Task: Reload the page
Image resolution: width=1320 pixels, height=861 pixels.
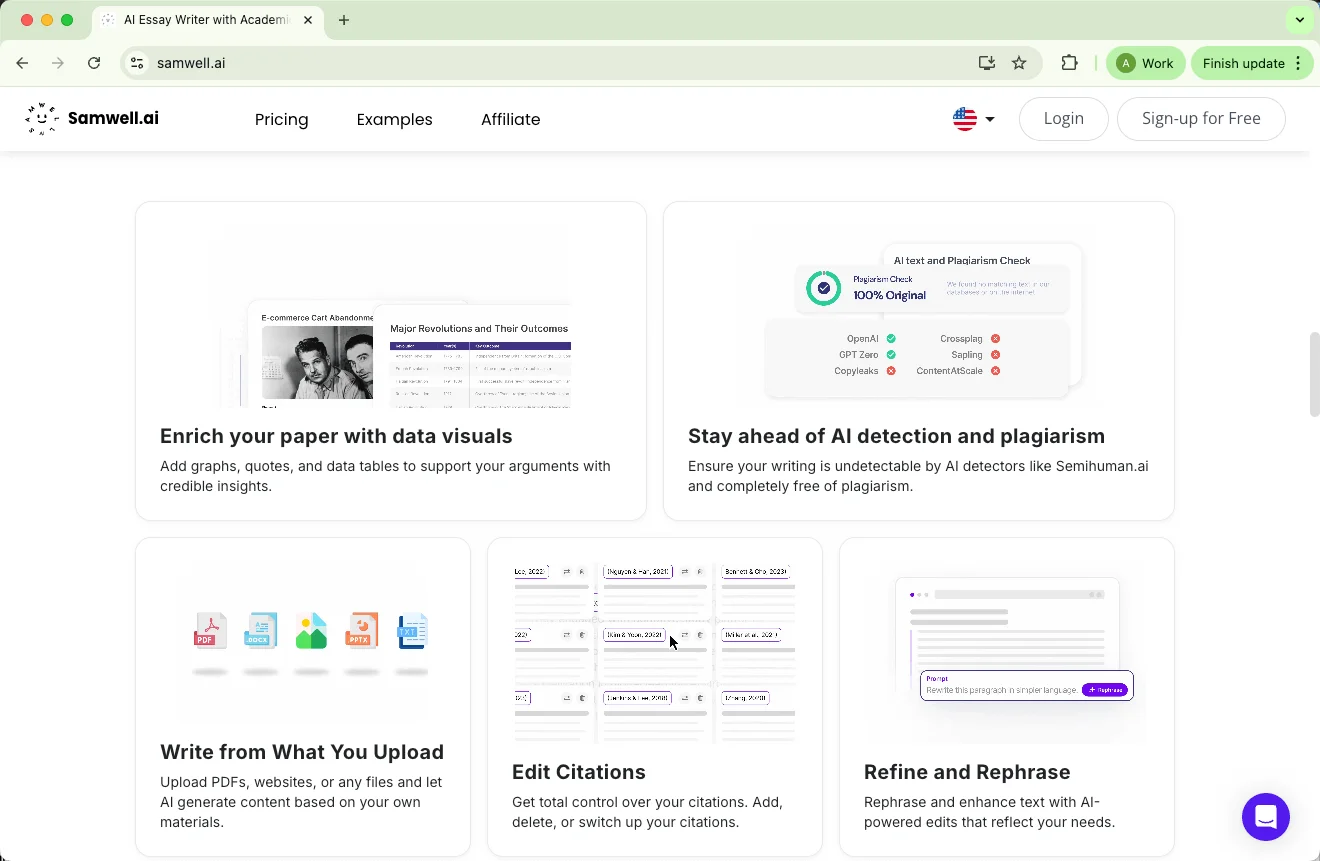Action: click(x=94, y=63)
